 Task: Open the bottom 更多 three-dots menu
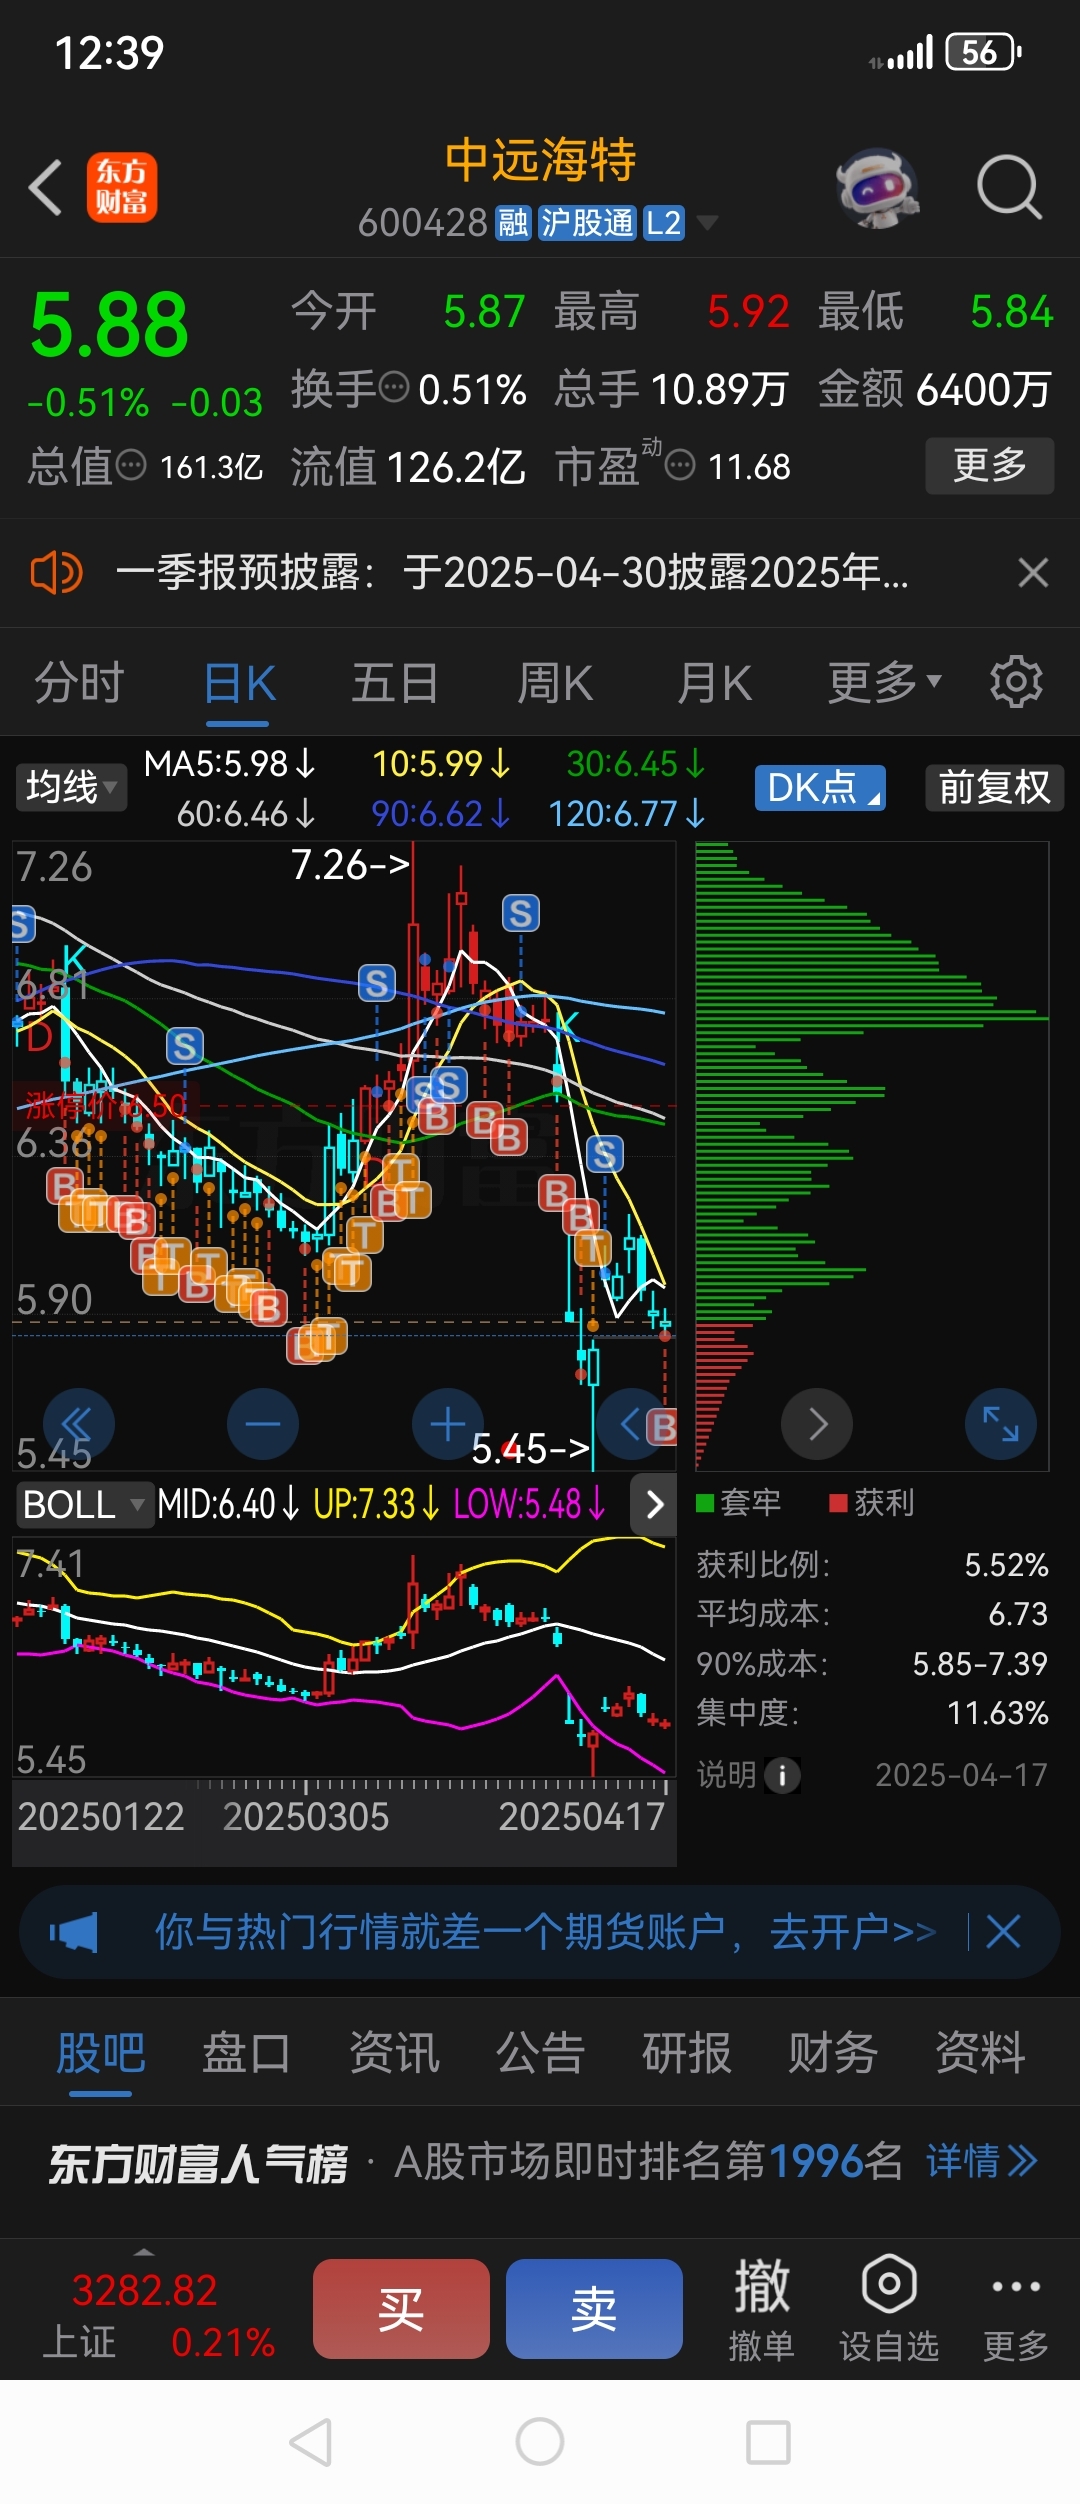point(1016,2307)
